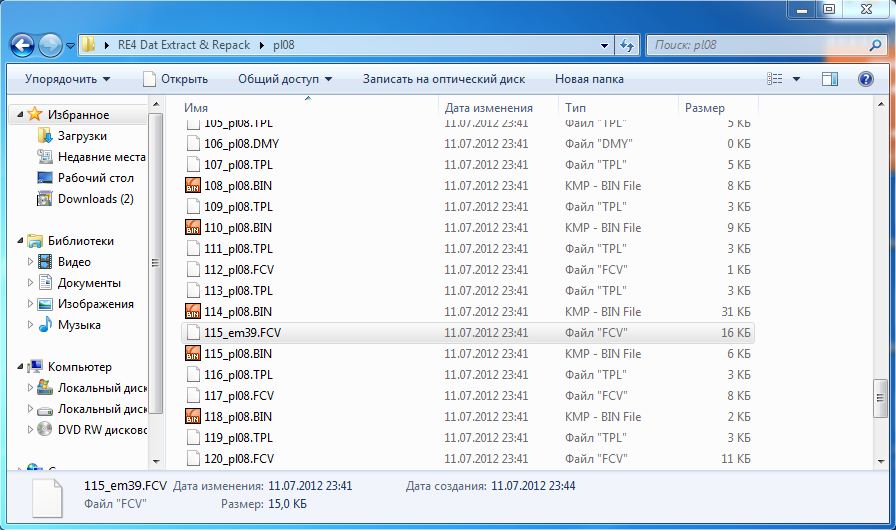Select Документы library
Image resolution: width=896 pixels, height=530 pixels.
[x=89, y=283]
